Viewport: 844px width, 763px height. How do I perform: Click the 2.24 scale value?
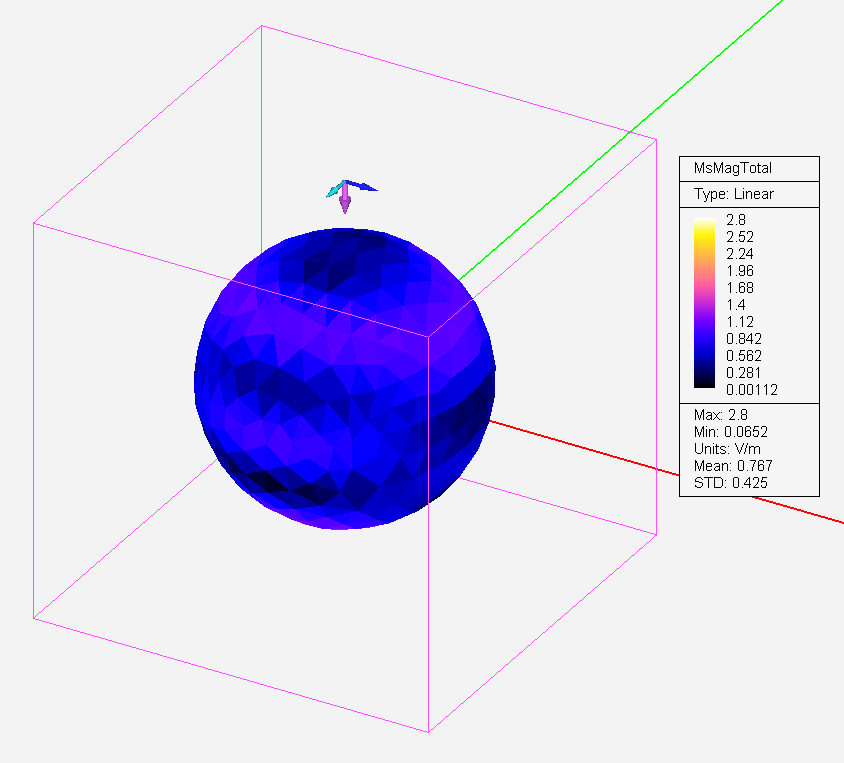[740, 254]
